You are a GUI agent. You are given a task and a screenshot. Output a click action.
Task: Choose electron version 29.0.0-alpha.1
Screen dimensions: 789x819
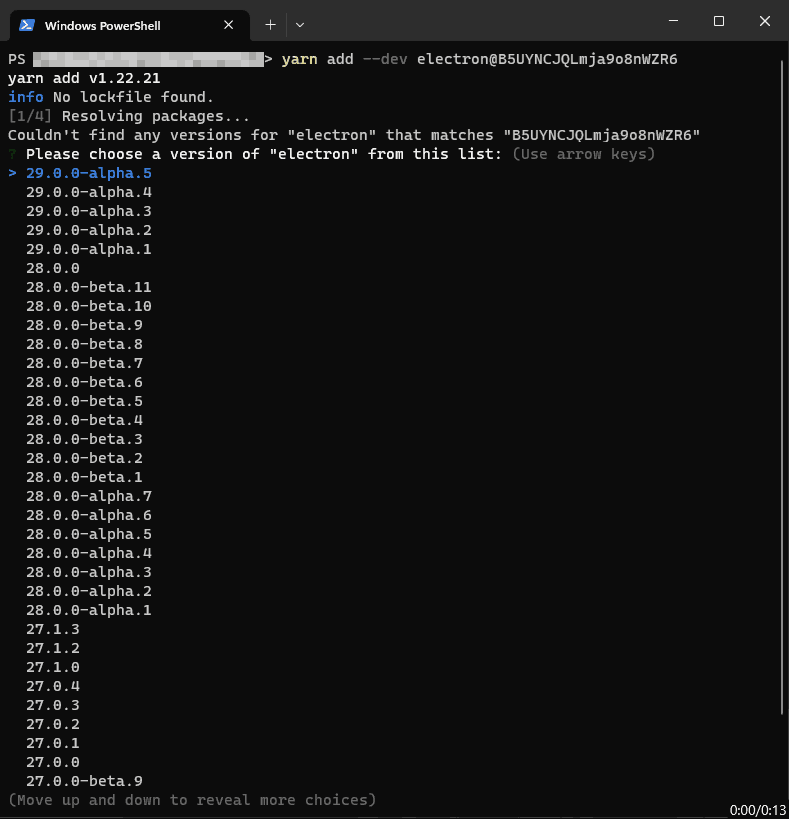point(89,248)
